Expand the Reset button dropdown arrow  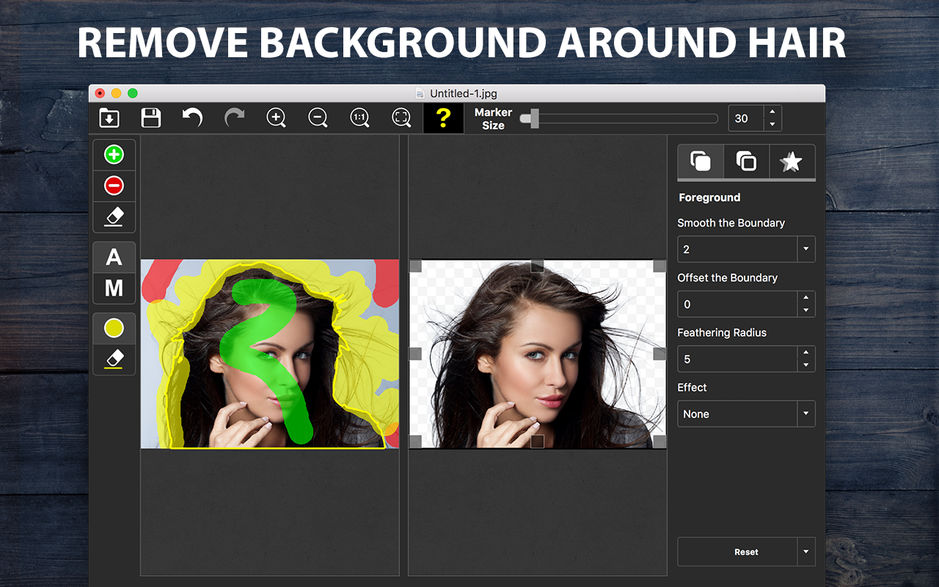click(807, 551)
